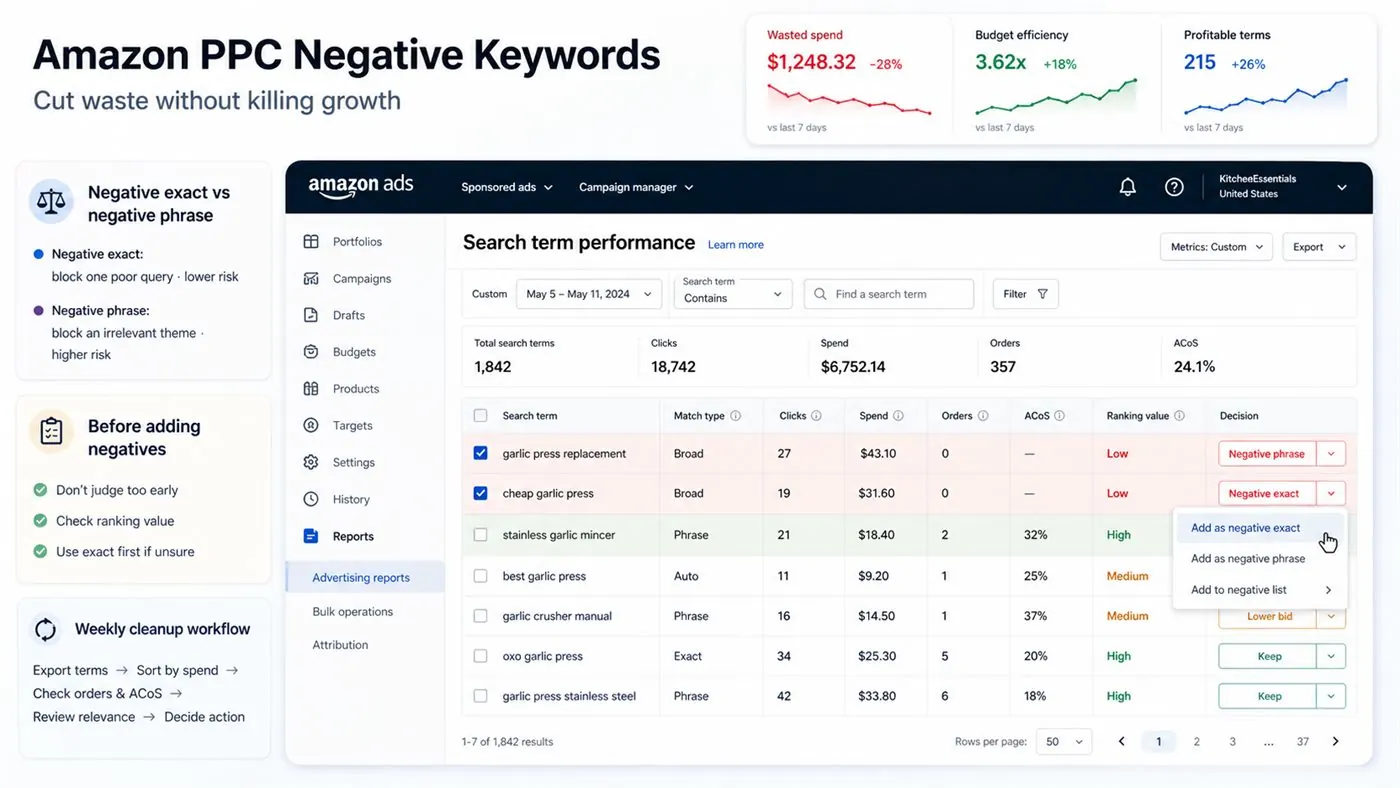Click the Reports document icon
The height and width of the screenshot is (788, 1400).
pos(311,536)
